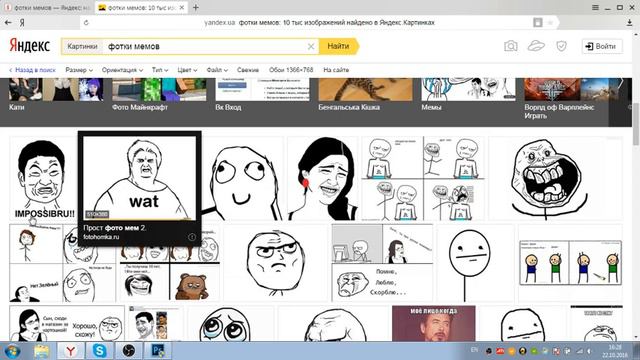Open a new tab with the plus button
The height and width of the screenshot is (360, 640).
[196, 7]
